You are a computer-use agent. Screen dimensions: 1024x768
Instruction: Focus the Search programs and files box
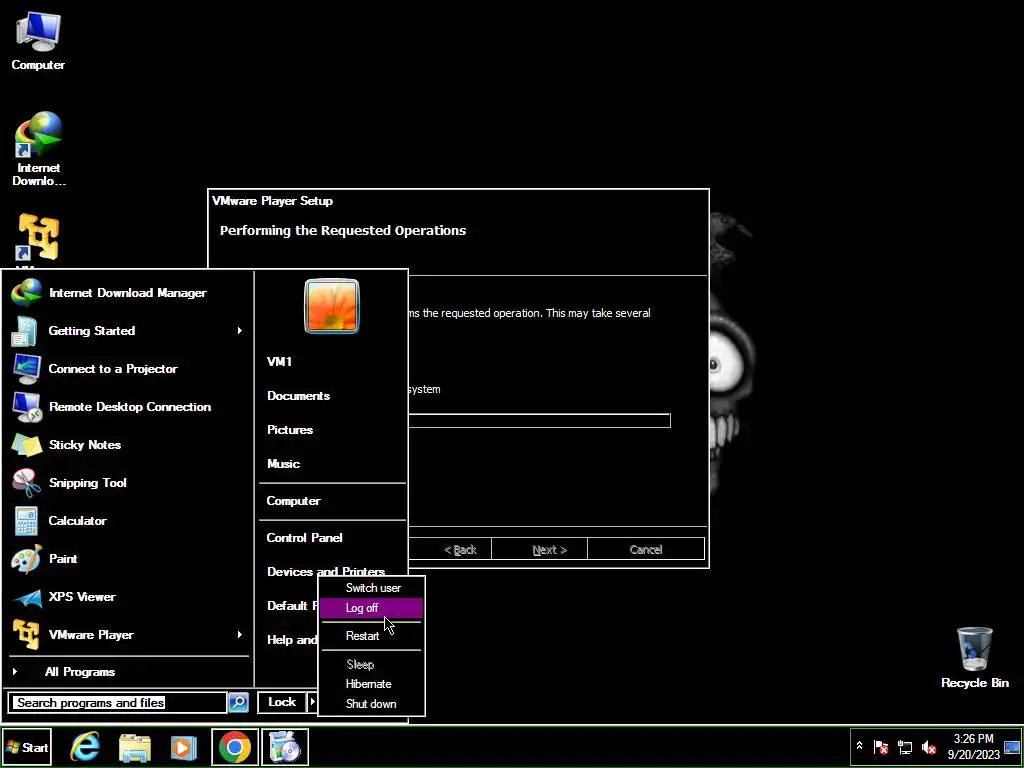[x=118, y=703]
